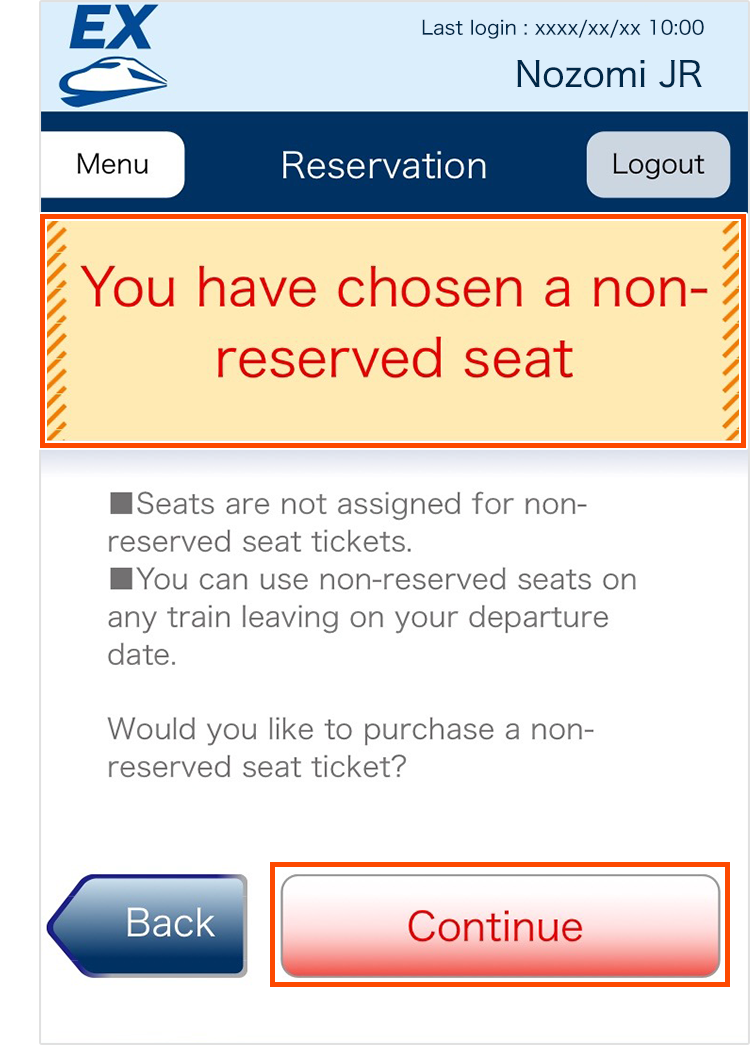Select the Reservation header title

384,164
